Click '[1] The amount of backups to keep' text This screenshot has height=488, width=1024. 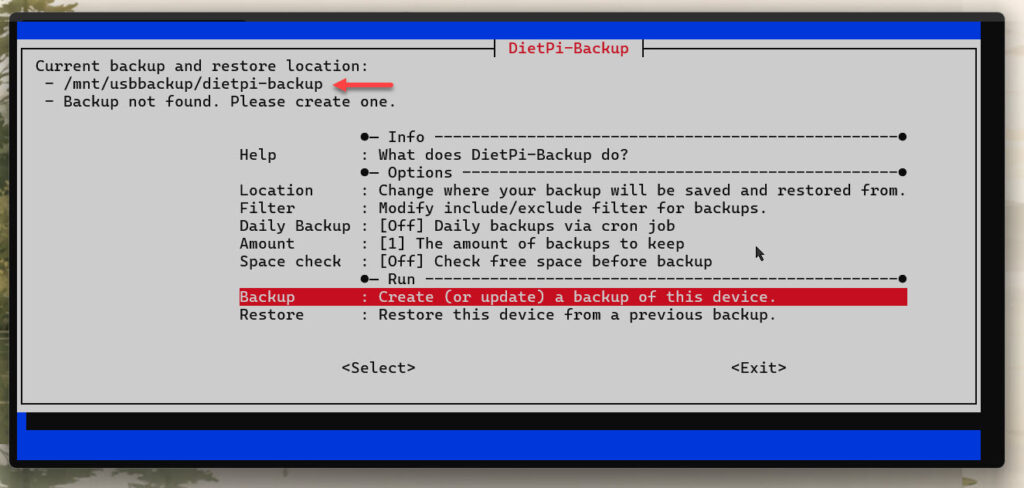click(532, 244)
